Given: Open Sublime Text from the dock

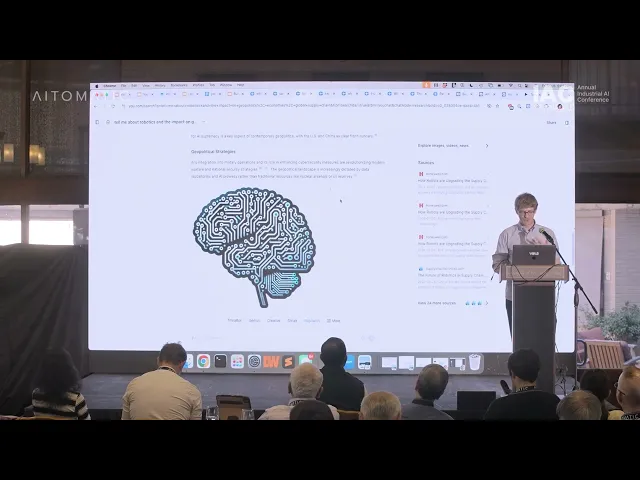Looking at the screenshot, I should (x=288, y=362).
